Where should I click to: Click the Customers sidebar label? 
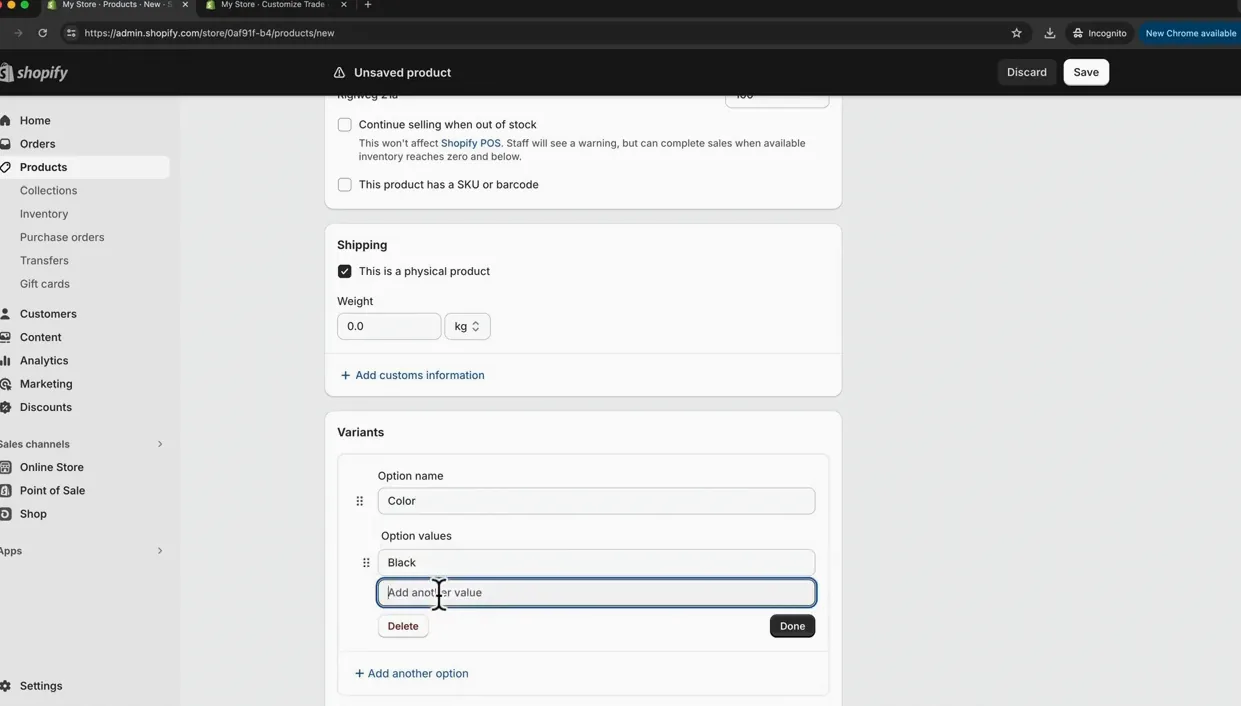pyautogui.click(x=48, y=314)
